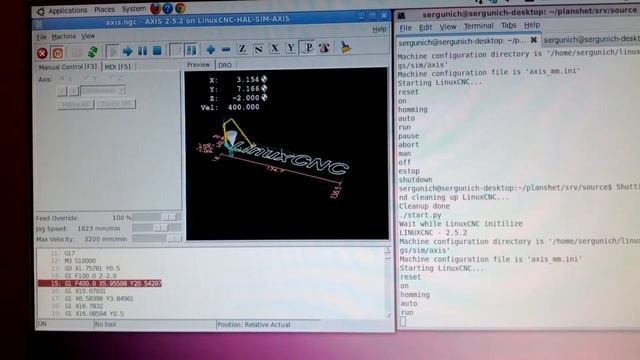Open the Help menu in AXIS
The height and width of the screenshot is (360, 640).
pyautogui.click(x=379, y=29)
